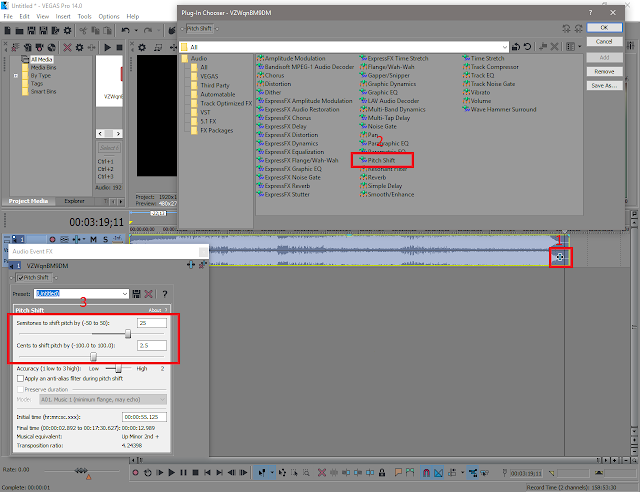This screenshot has height=492, width=640.
Task: Click the Remove selected media red X icon
Action: click(67, 48)
